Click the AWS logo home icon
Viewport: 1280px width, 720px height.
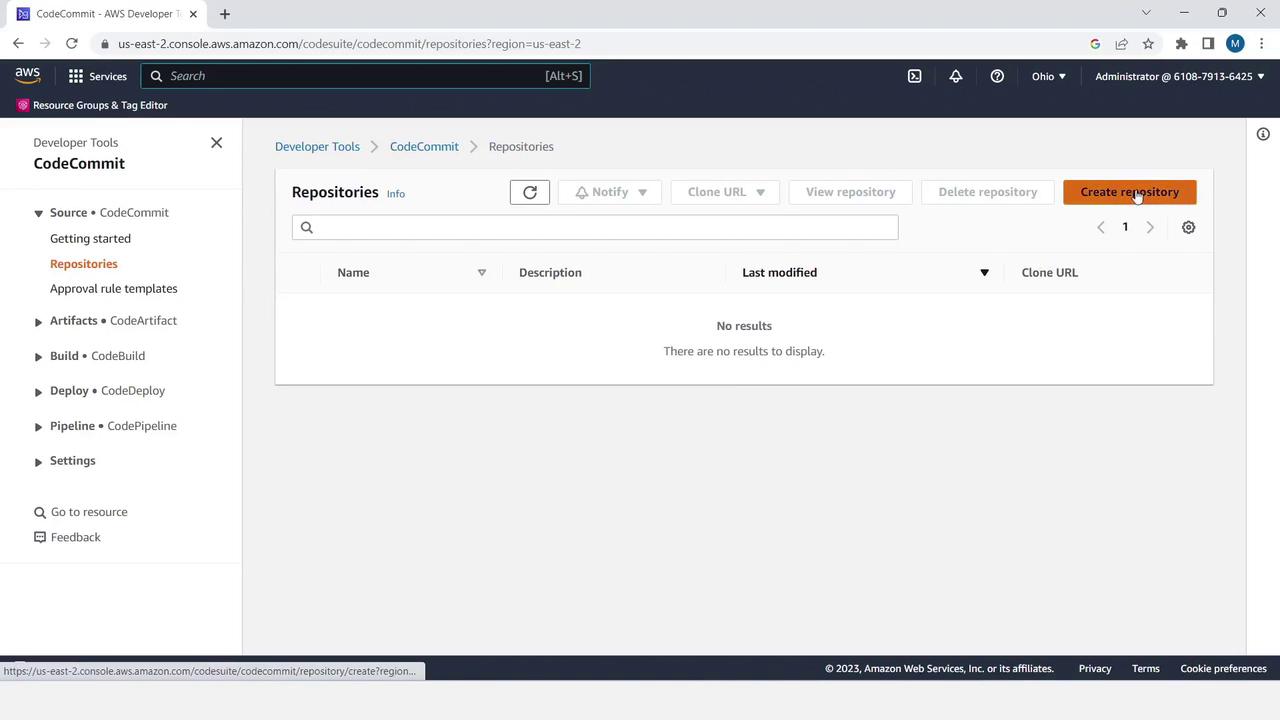[28, 76]
